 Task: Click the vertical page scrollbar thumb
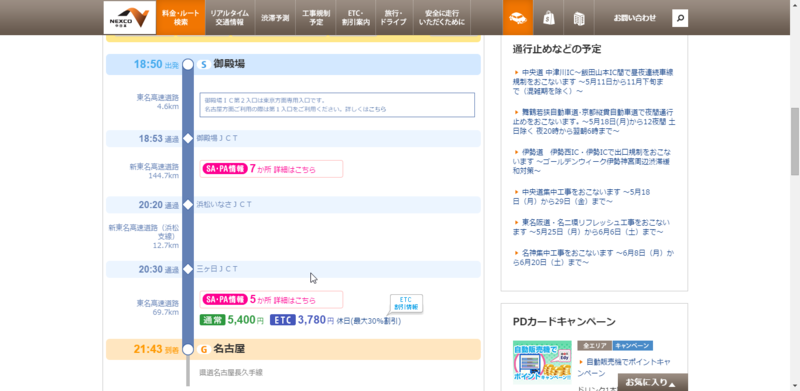[x=795, y=141]
